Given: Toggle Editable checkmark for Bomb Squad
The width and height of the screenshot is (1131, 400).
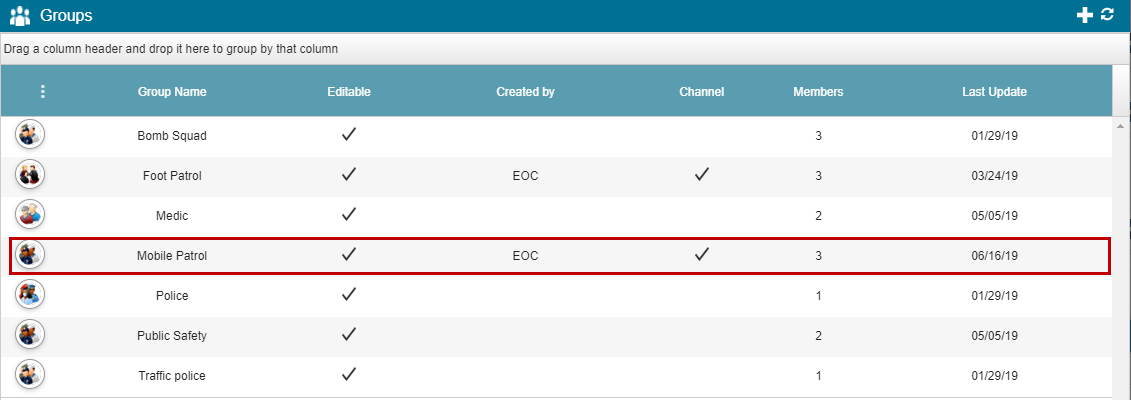Looking at the screenshot, I should coord(349,134).
